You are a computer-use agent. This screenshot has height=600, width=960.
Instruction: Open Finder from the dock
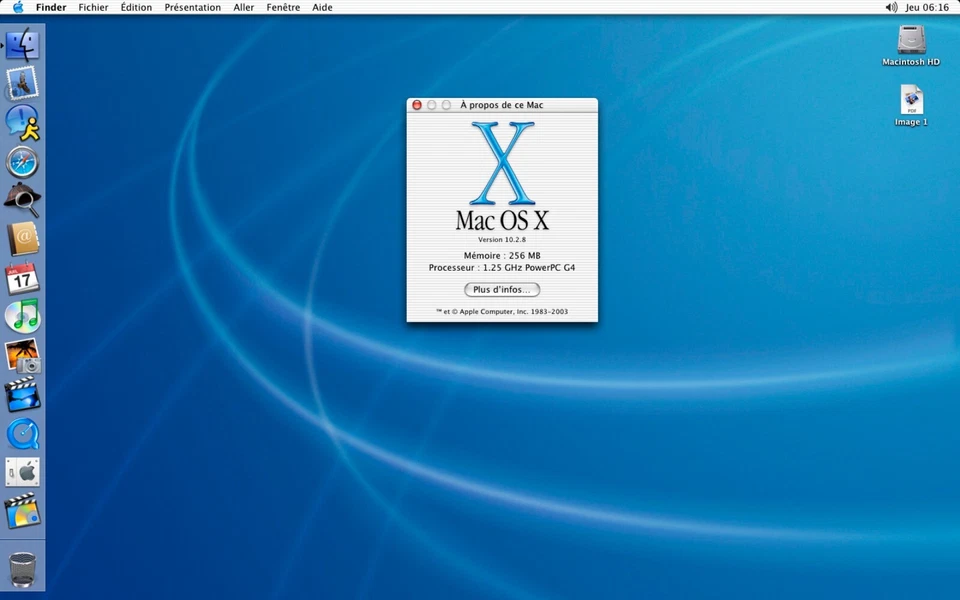(x=22, y=45)
